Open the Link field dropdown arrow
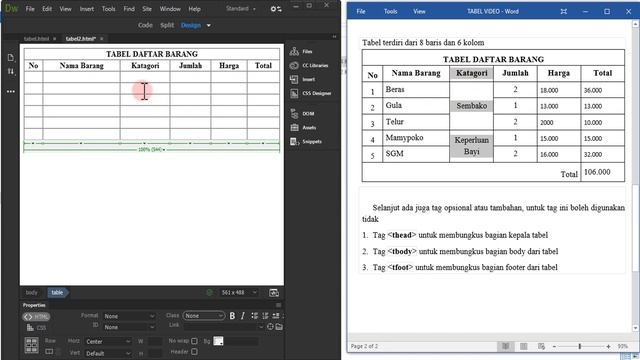This screenshot has width=640, height=360. click(x=261, y=327)
